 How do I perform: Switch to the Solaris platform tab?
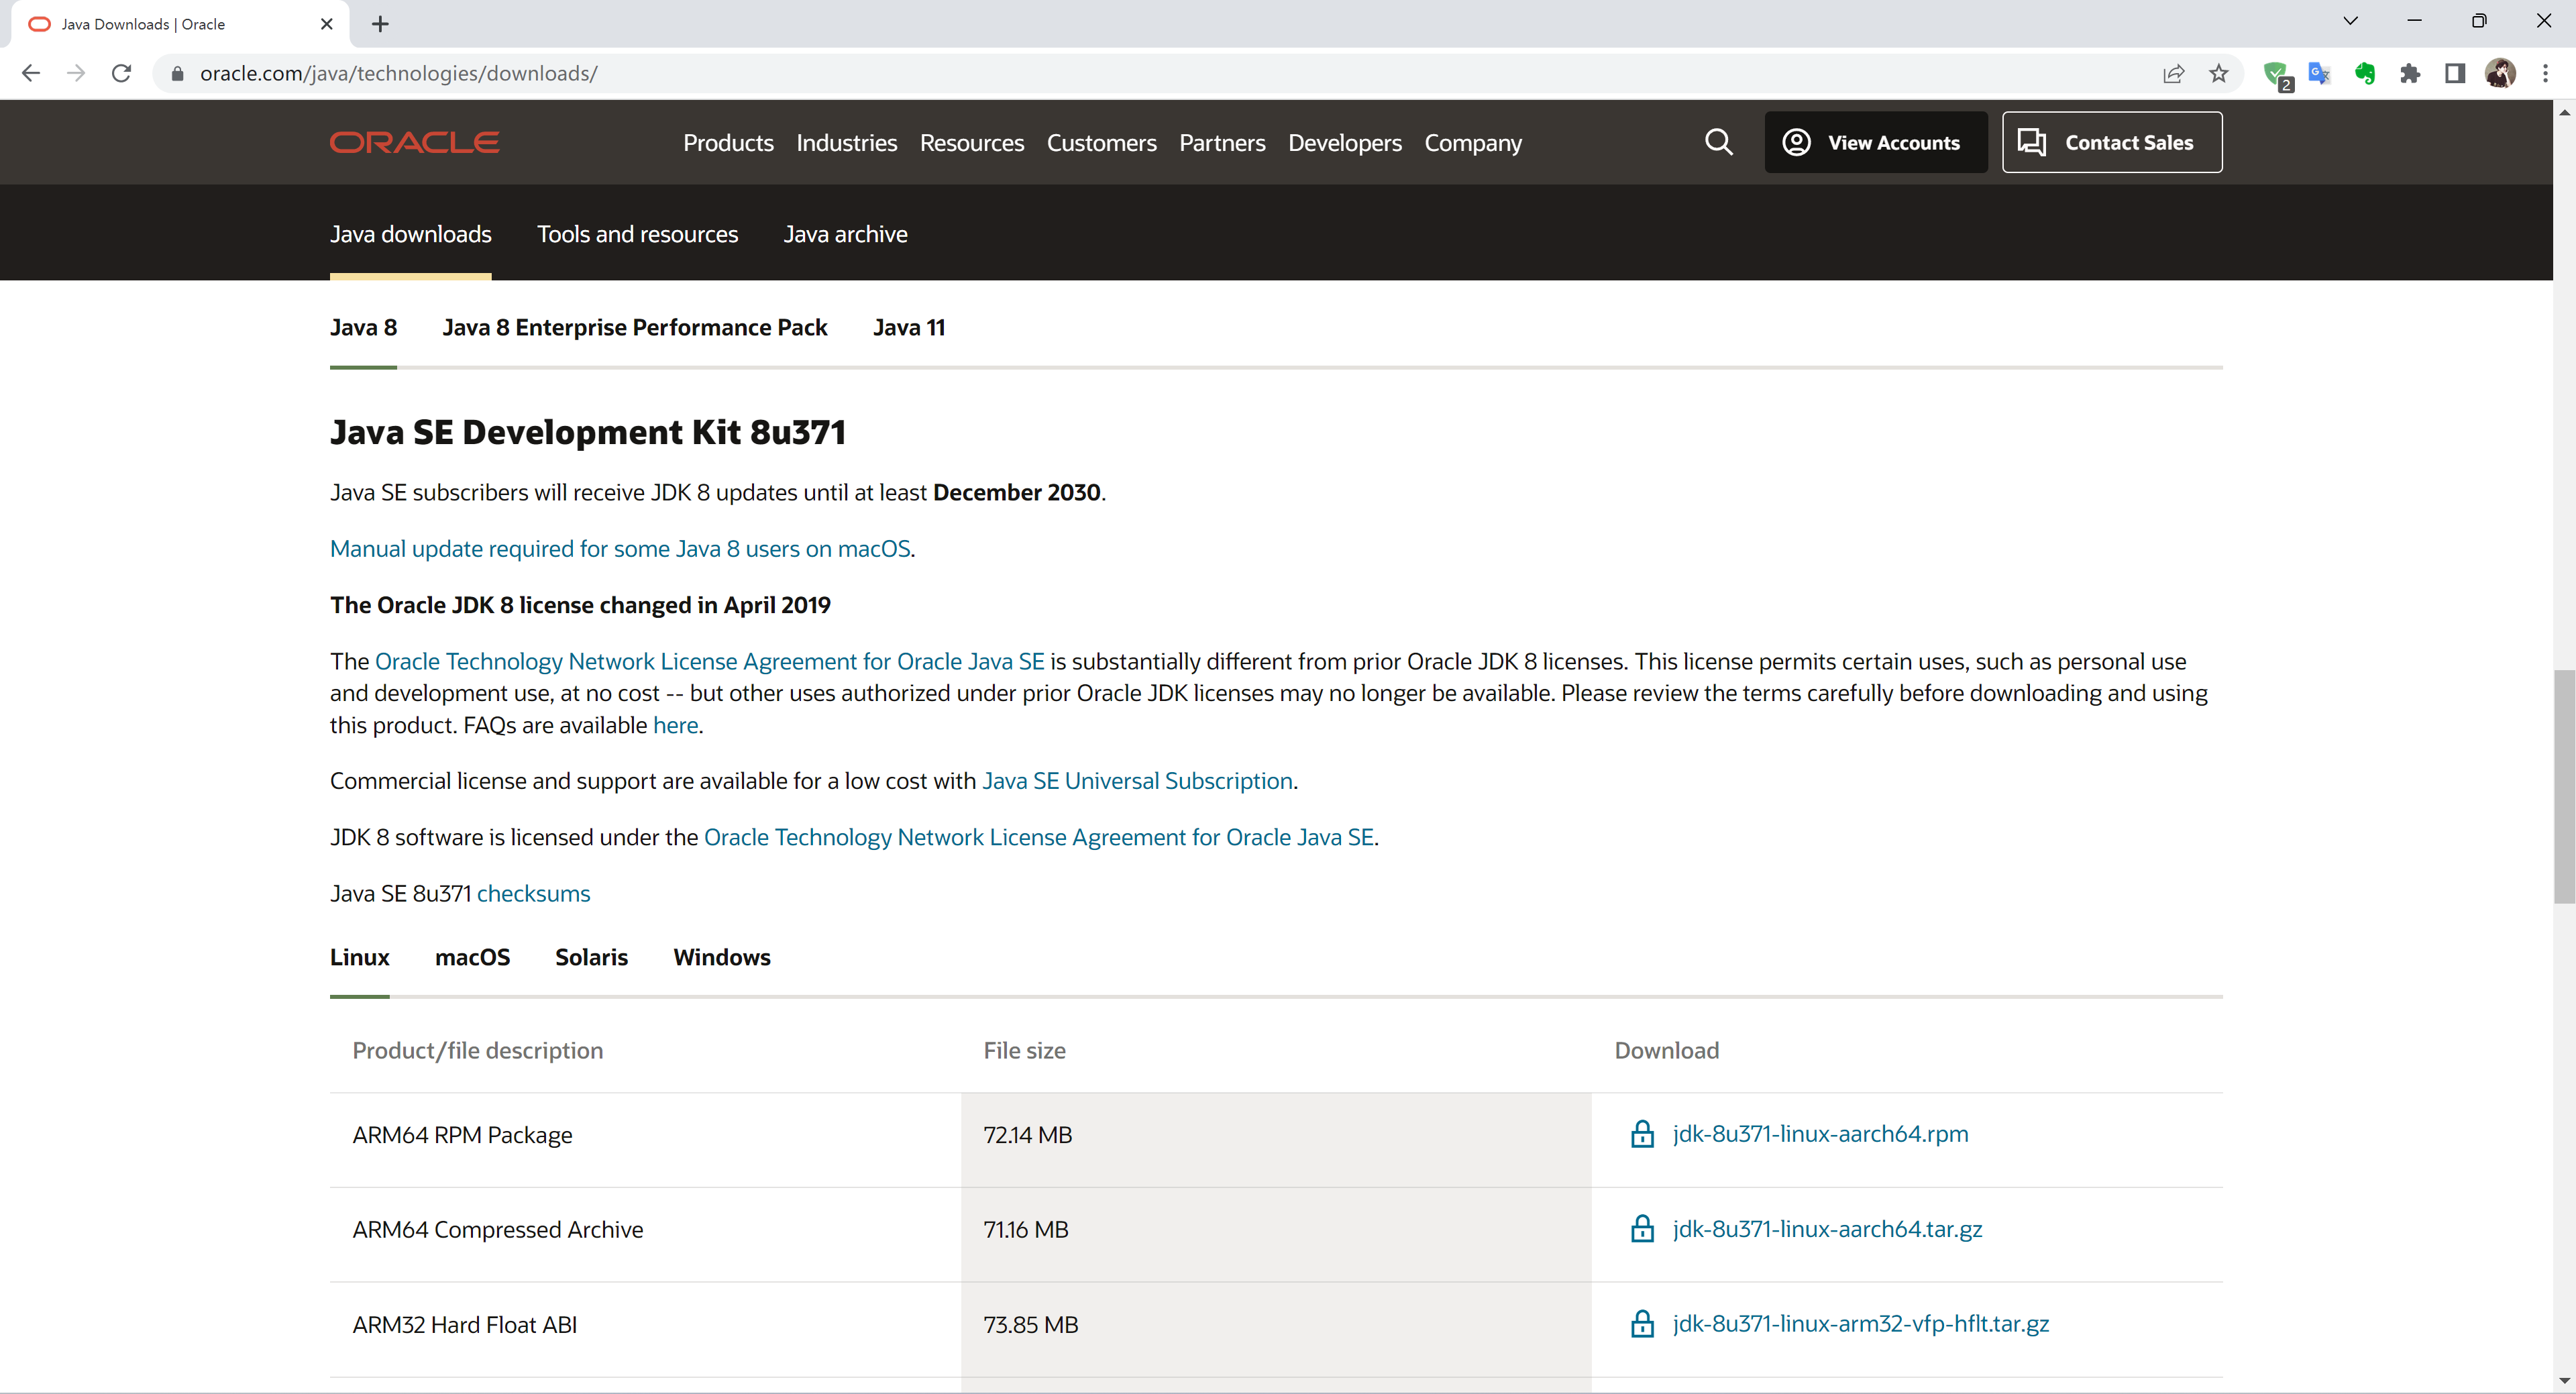(591, 958)
